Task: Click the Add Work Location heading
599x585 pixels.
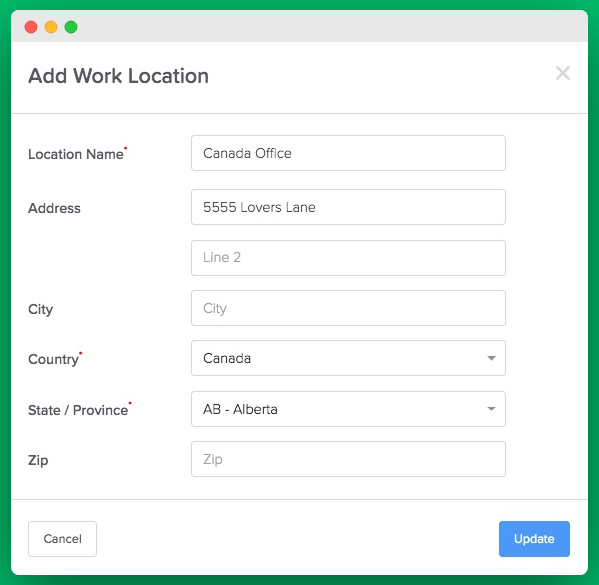Action: pos(118,76)
